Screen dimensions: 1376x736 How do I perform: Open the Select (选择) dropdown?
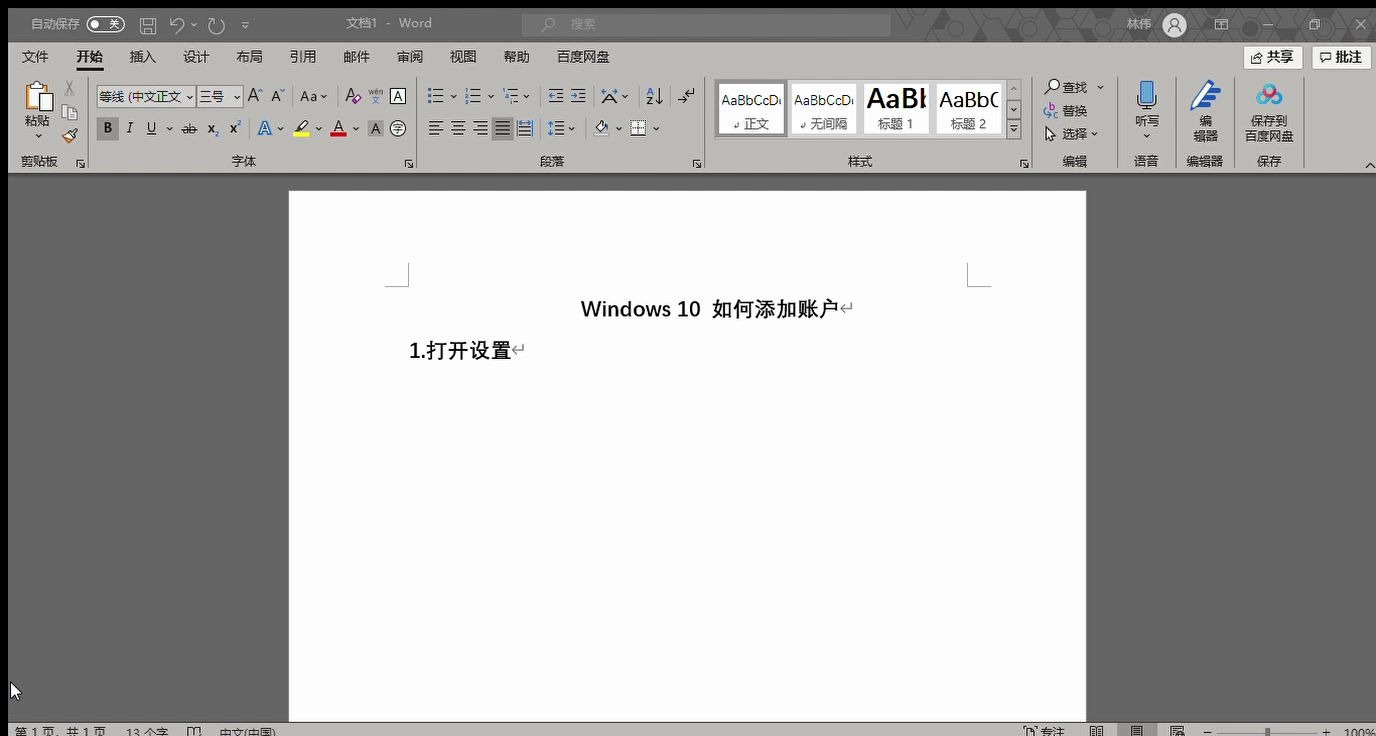(1072, 134)
